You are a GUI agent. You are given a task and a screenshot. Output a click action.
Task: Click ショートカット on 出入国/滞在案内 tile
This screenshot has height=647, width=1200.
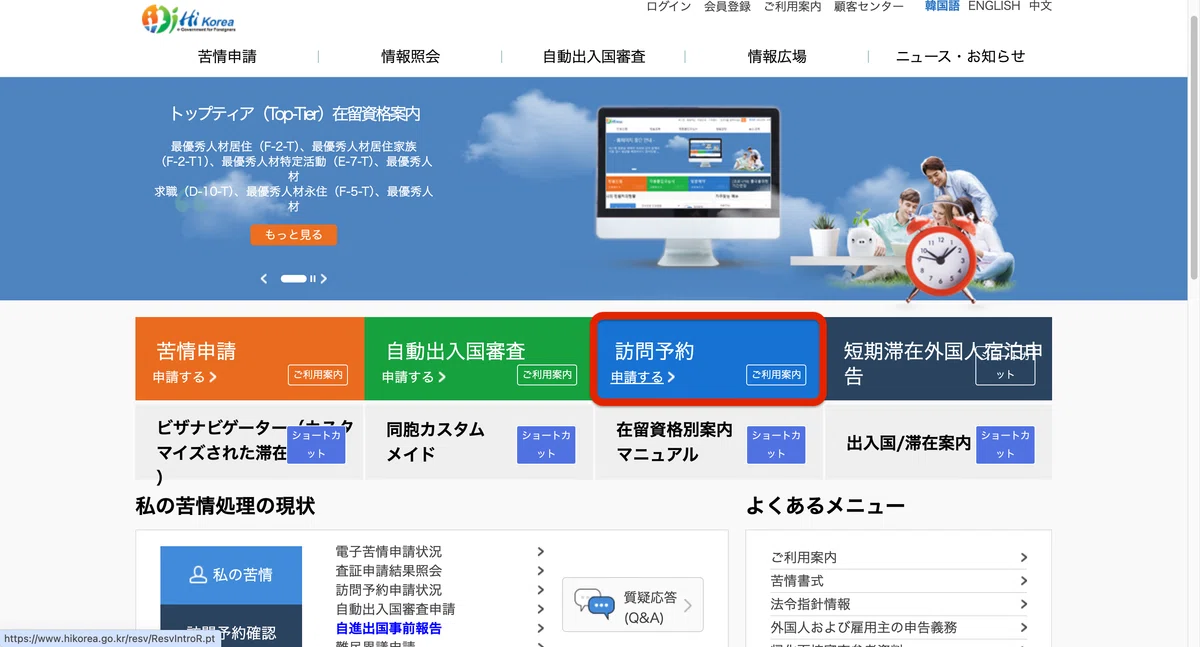click(x=1005, y=445)
